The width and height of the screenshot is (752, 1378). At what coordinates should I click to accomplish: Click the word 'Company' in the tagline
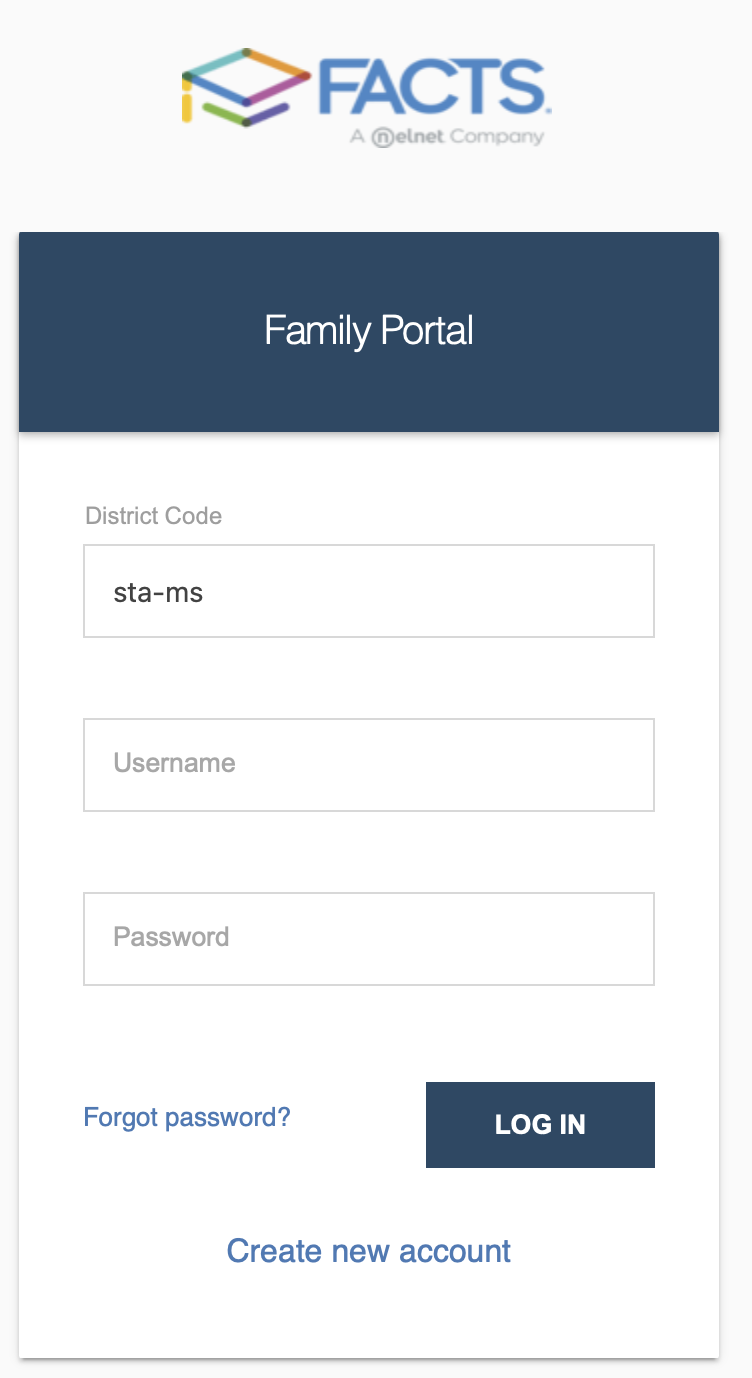(x=497, y=137)
